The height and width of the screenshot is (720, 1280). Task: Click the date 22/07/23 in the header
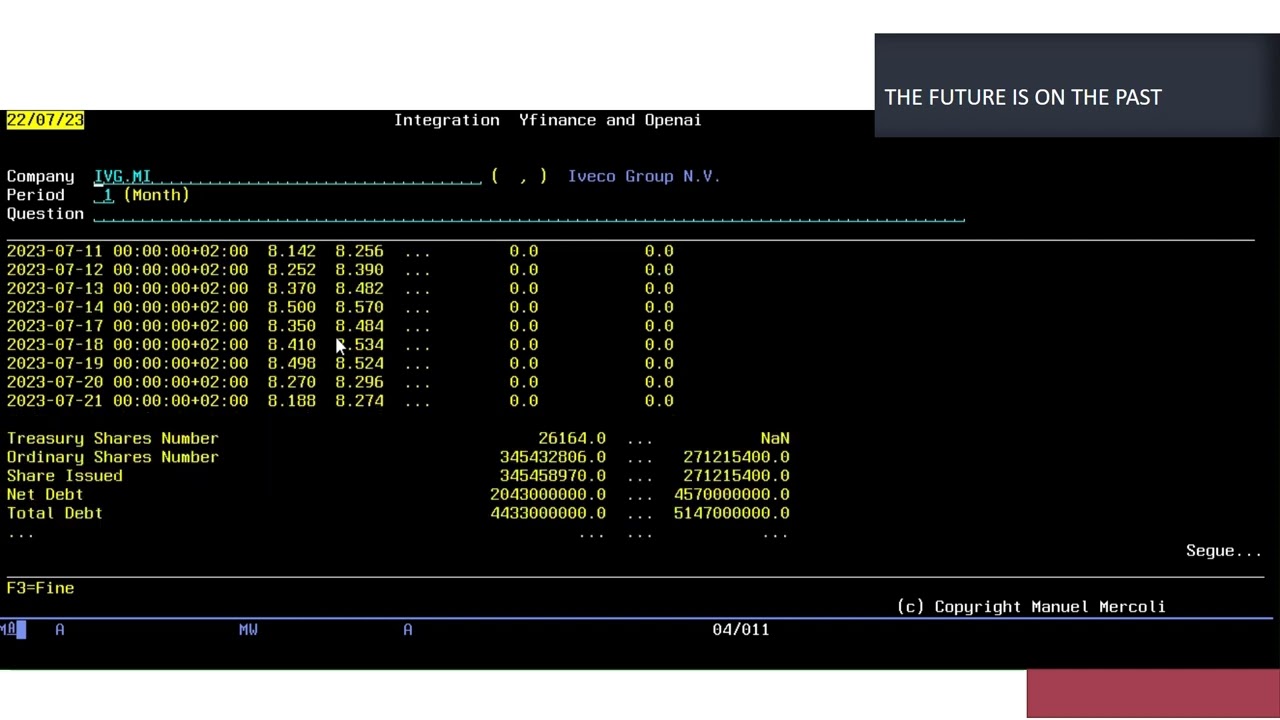pyautogui.click(x=45, y=120)
